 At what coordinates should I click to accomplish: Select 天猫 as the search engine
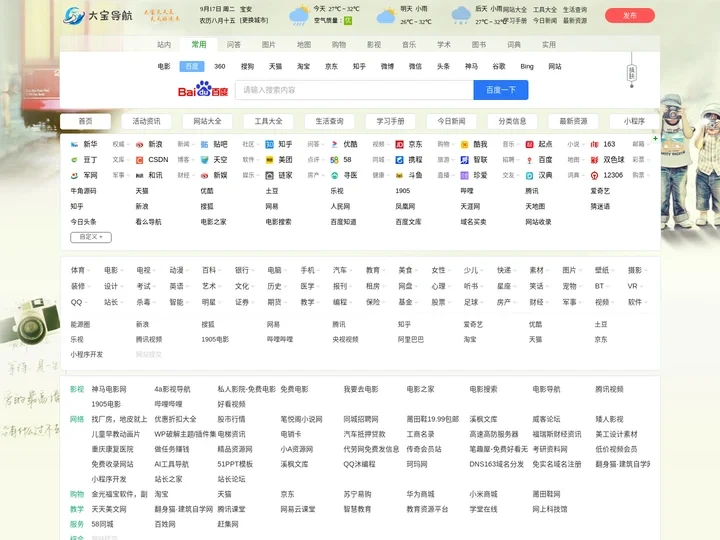[276, 67]
